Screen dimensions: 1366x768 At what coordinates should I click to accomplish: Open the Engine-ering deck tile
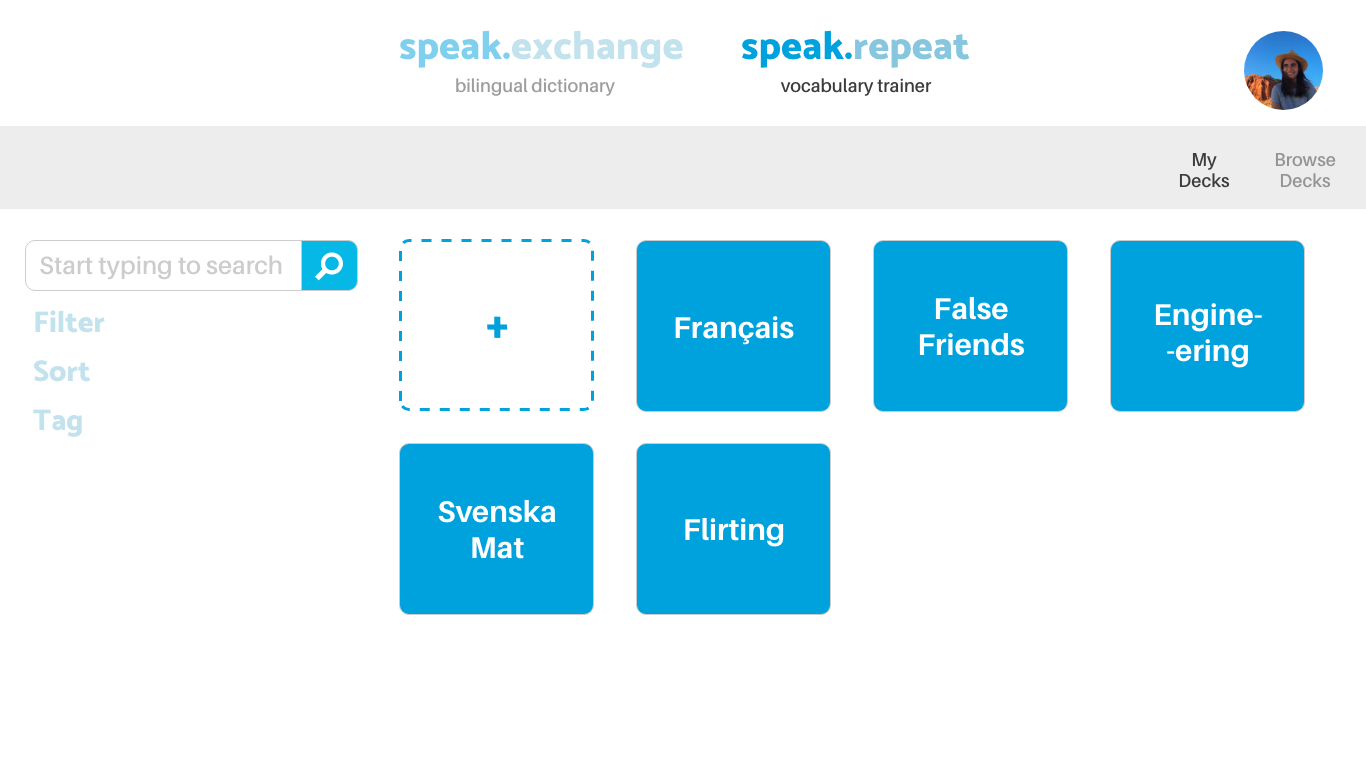tap(1207, 326)
